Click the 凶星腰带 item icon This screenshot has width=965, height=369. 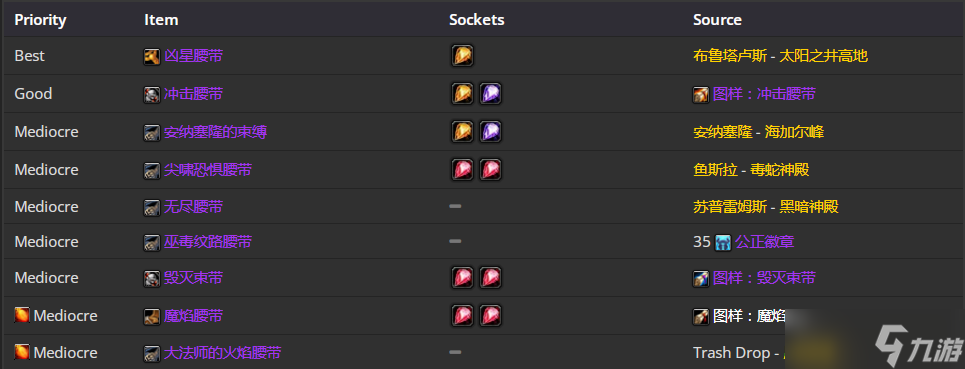coord(152,57)
